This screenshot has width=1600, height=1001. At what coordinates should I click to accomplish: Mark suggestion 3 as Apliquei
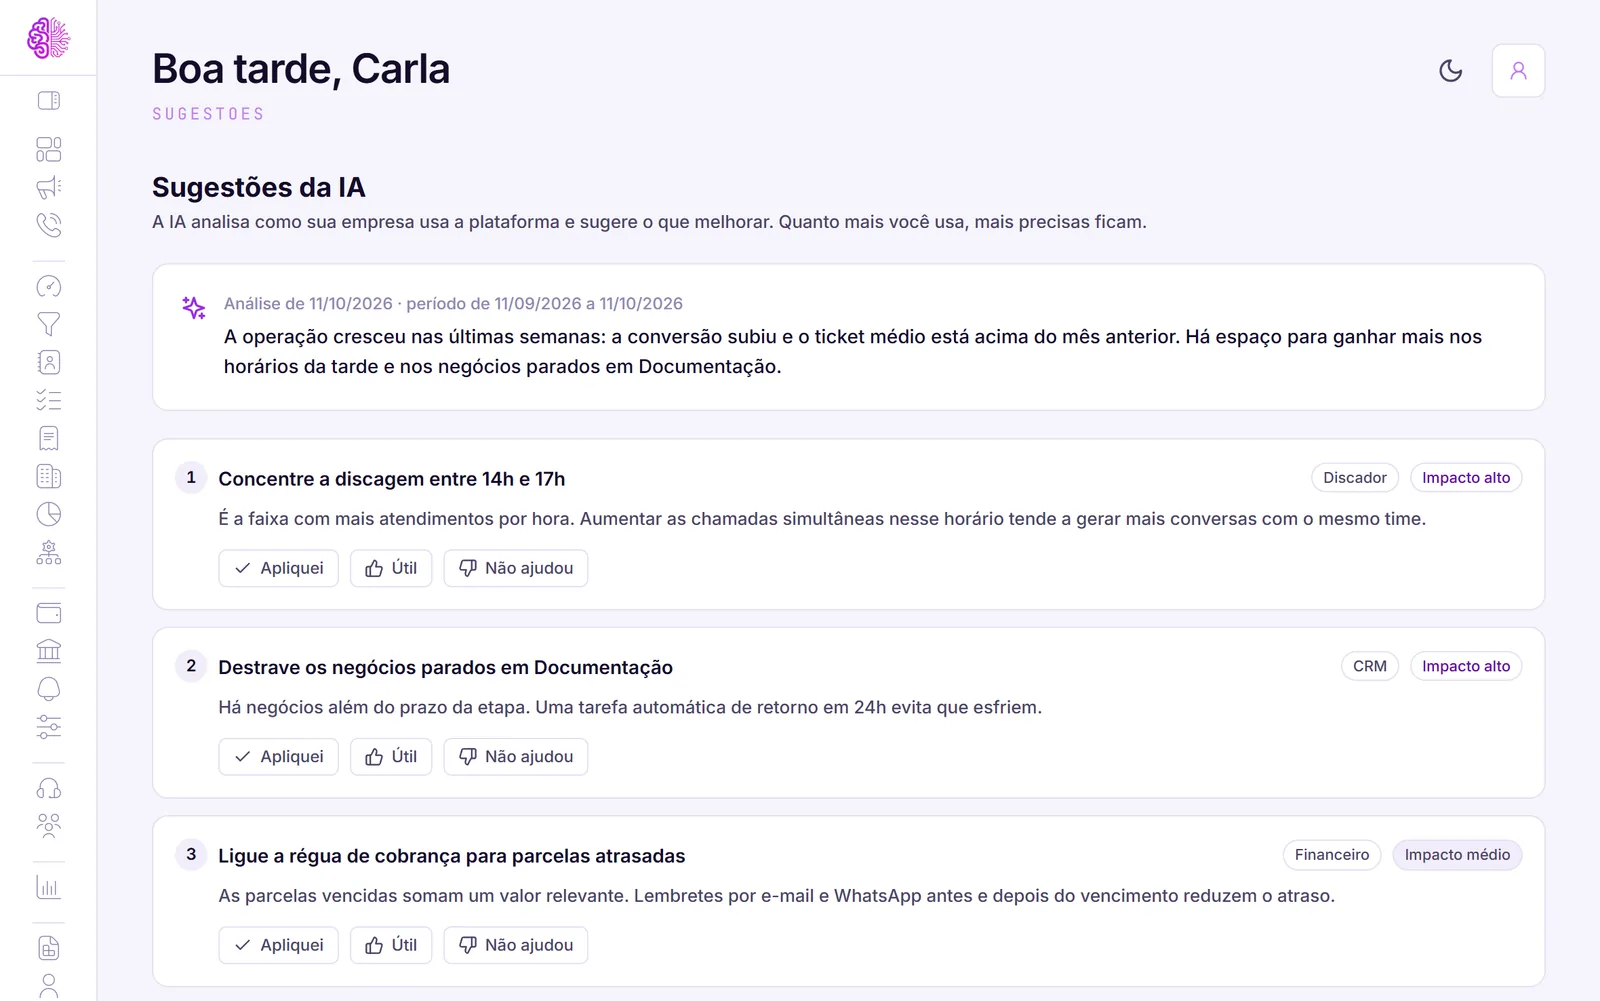(278, 945)
